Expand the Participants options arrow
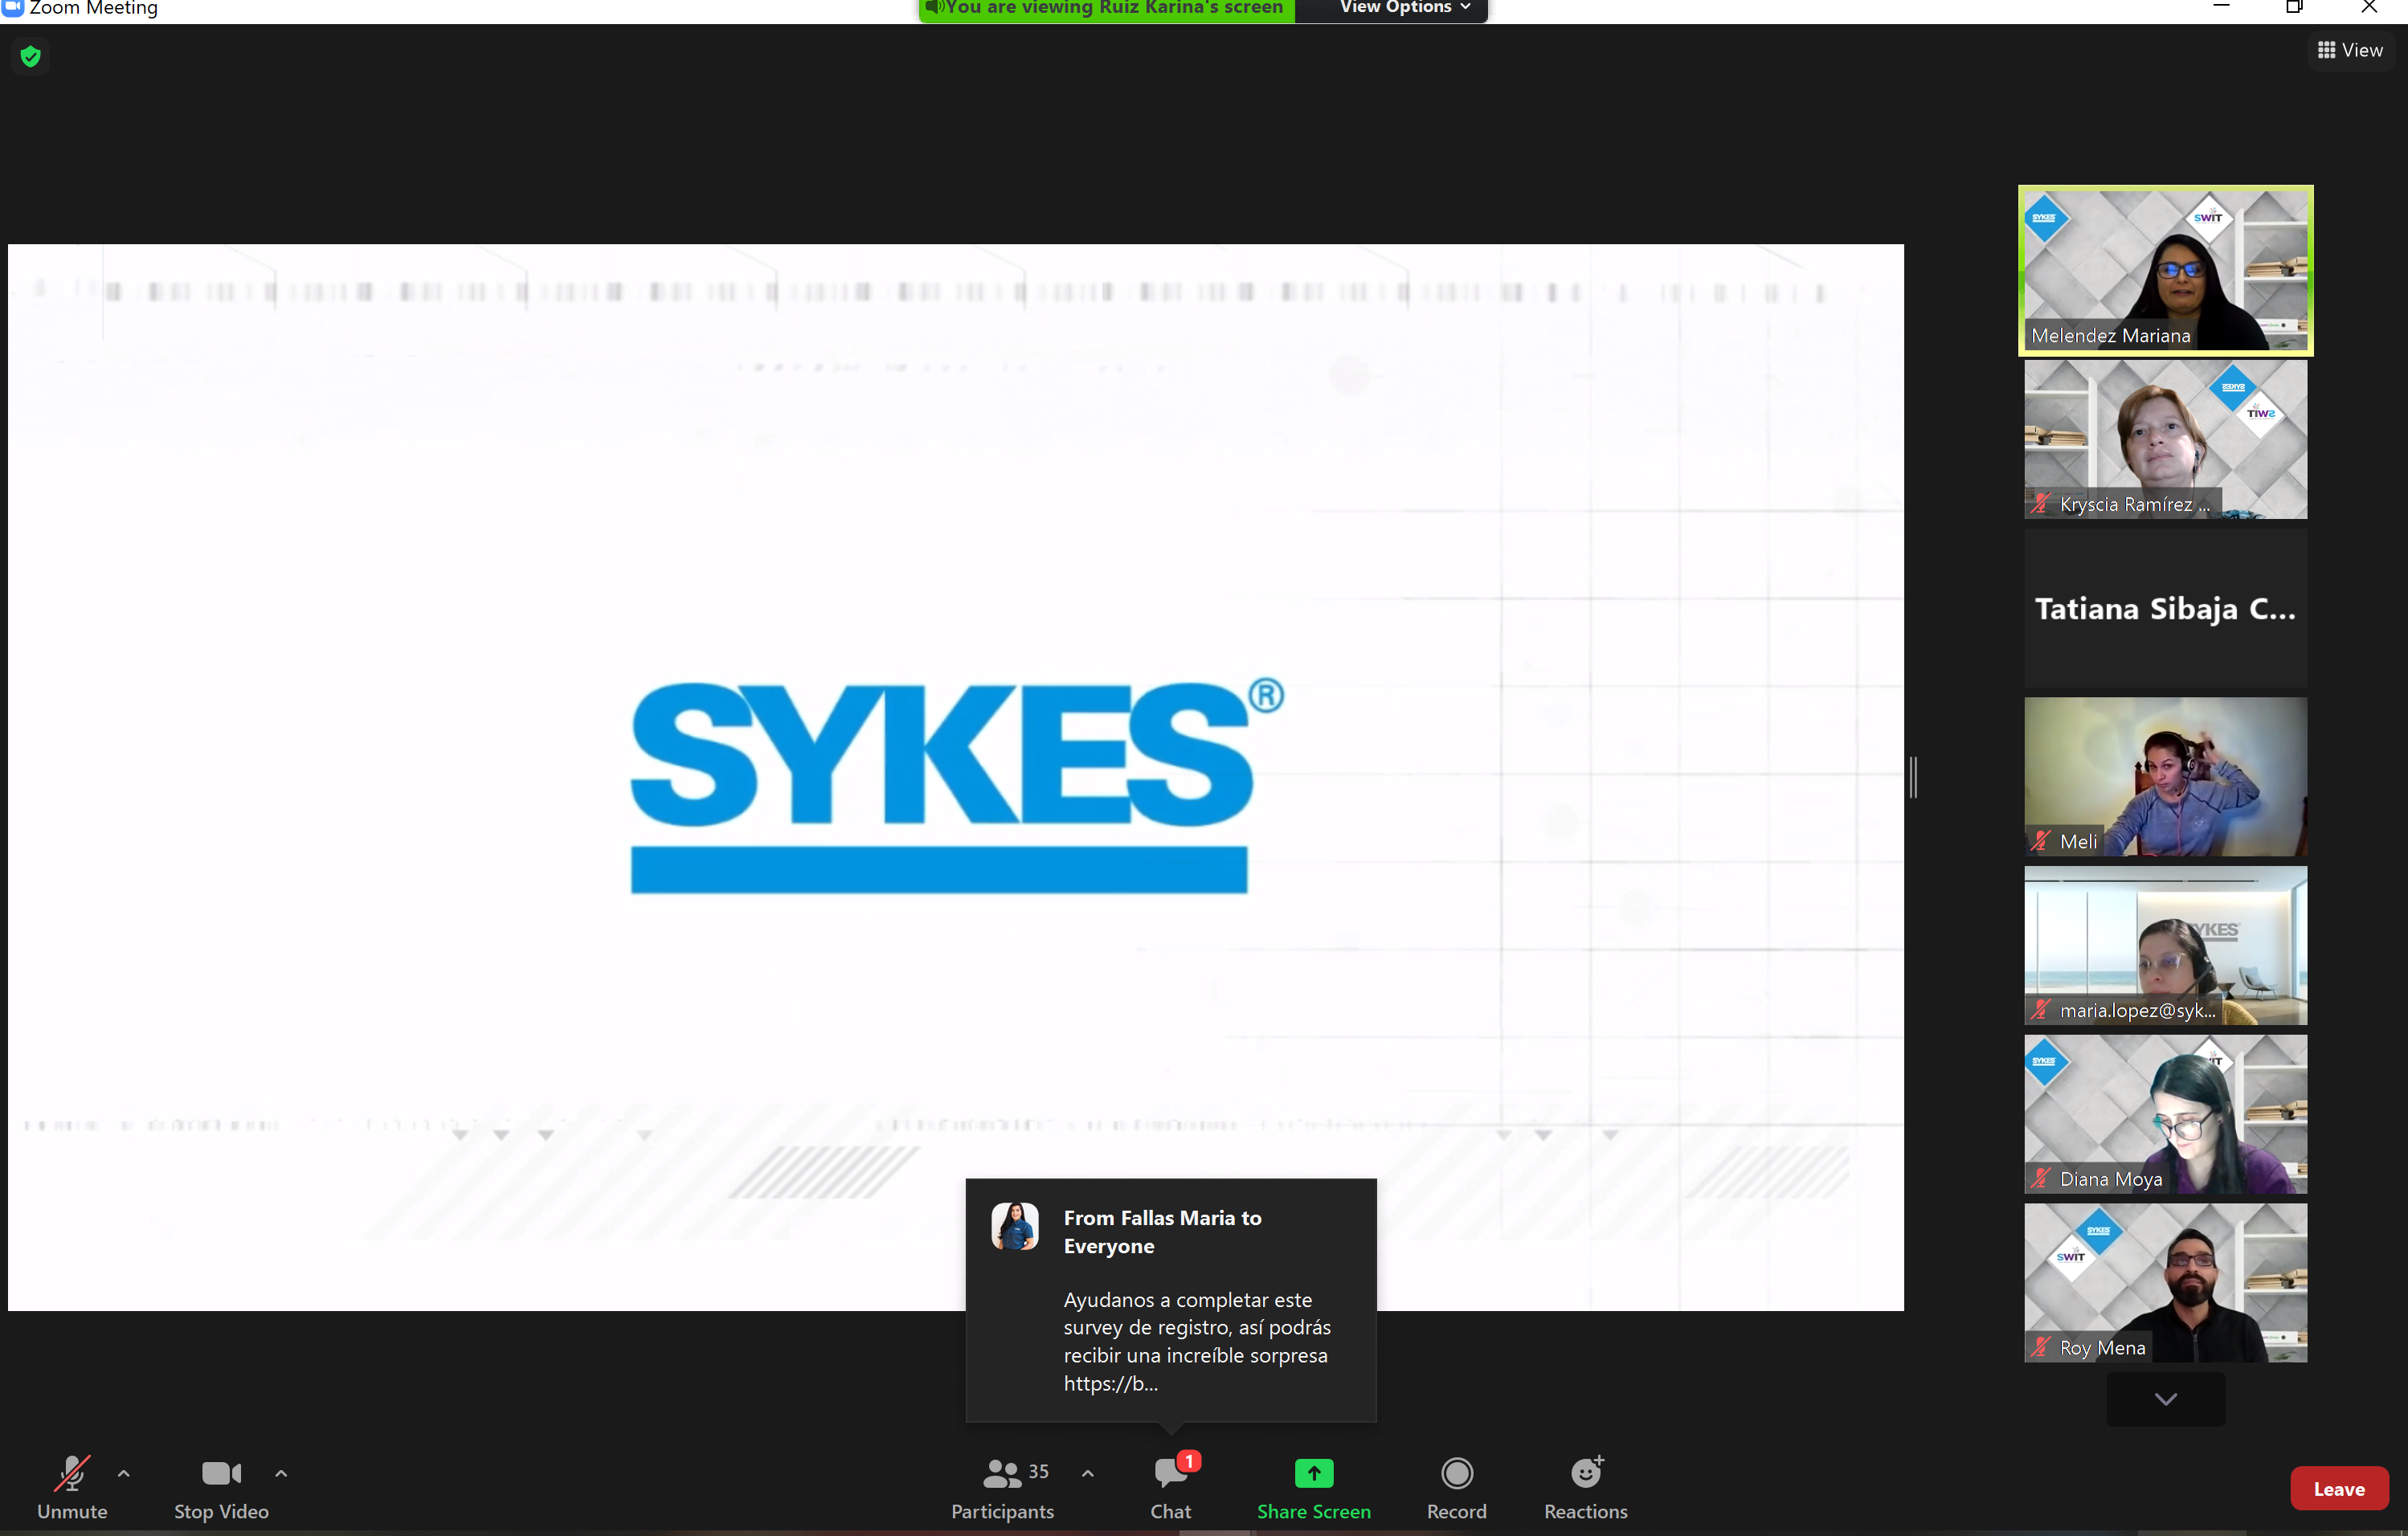 (1088, 1473)
